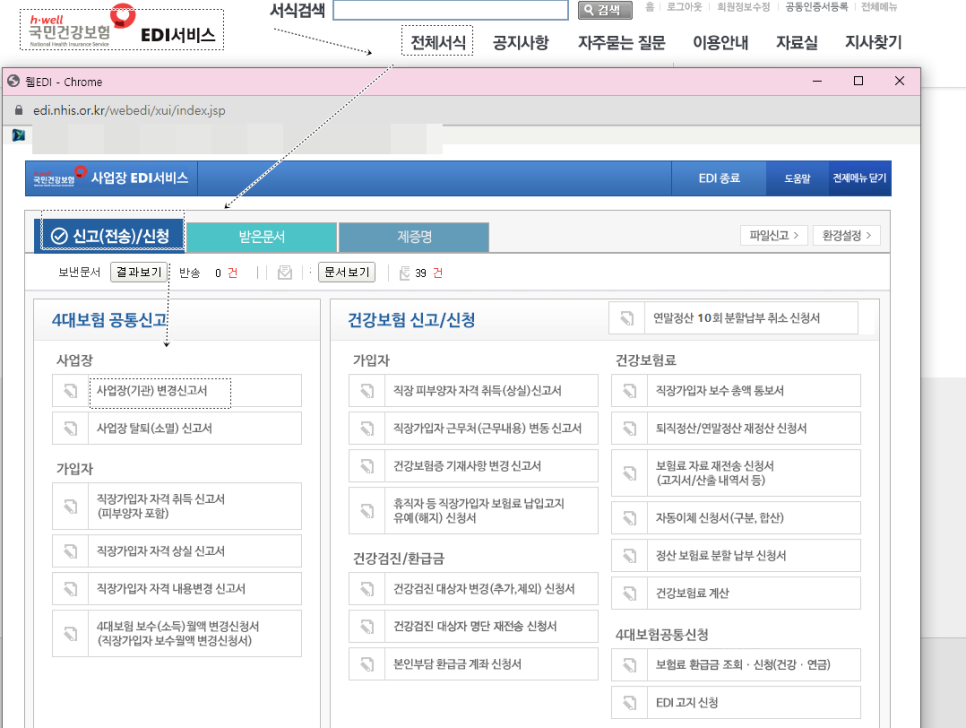
Task: Select the 건강보험료 계산 form icon
Action: coord(628,593)
